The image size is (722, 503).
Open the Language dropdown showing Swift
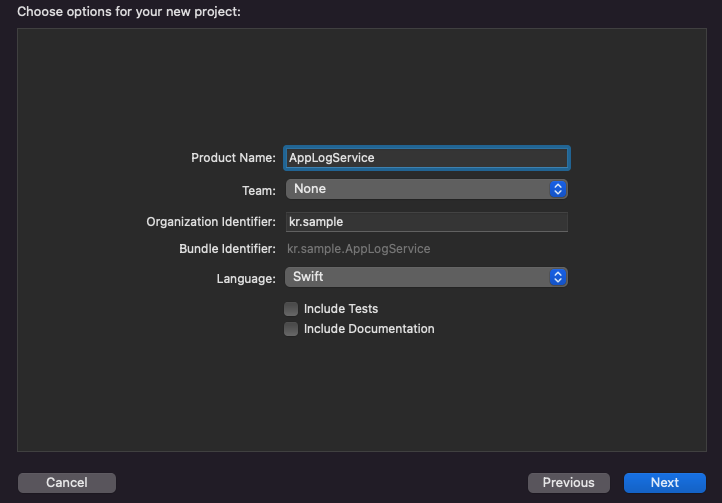click(x=418, y=277)
